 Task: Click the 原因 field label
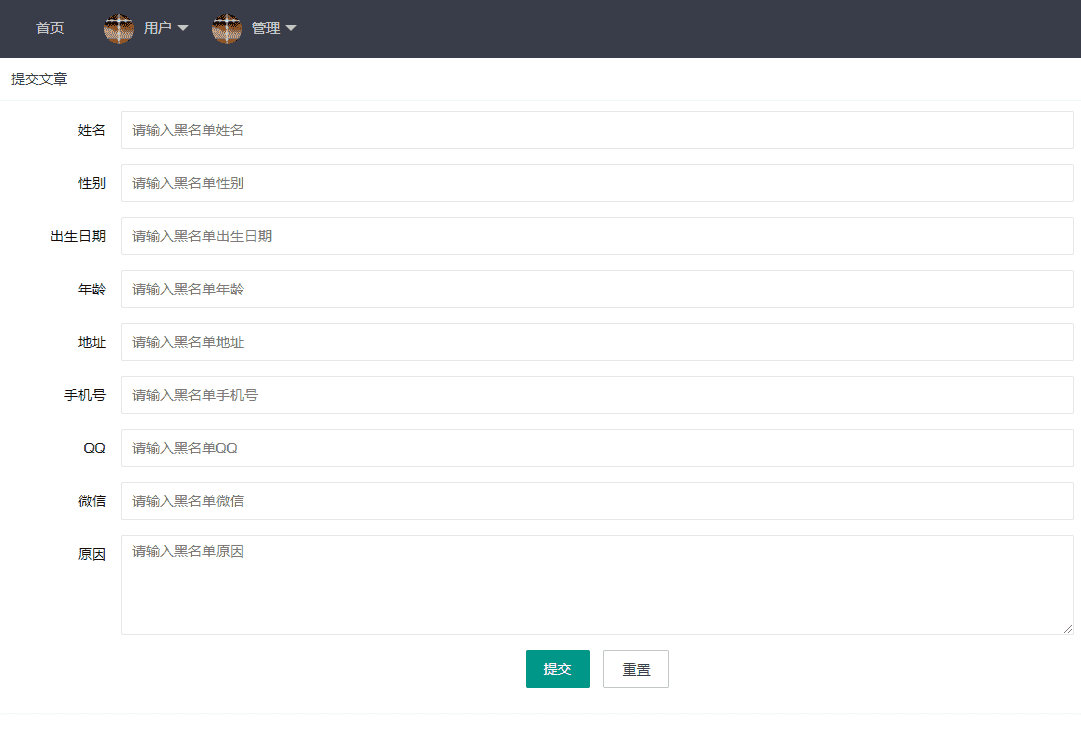coord(92,554)
